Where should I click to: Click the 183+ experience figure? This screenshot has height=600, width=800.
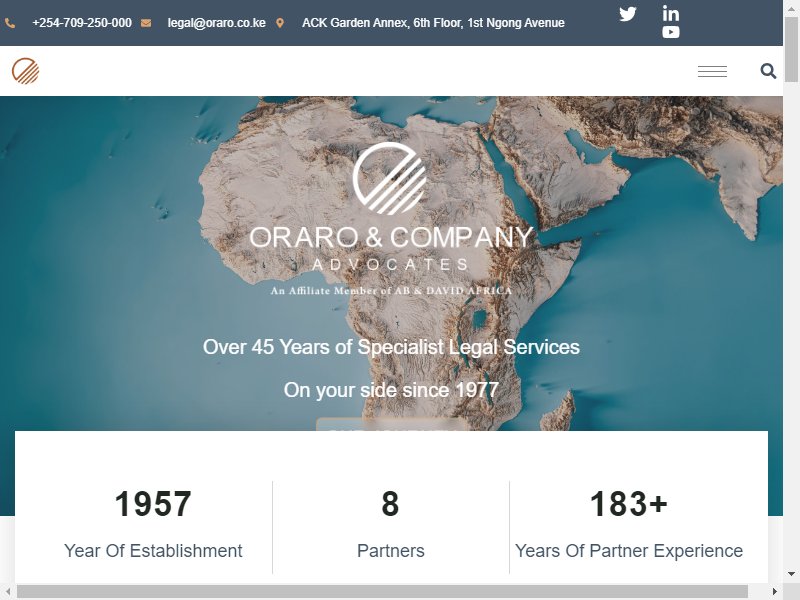tap(629, 504)
